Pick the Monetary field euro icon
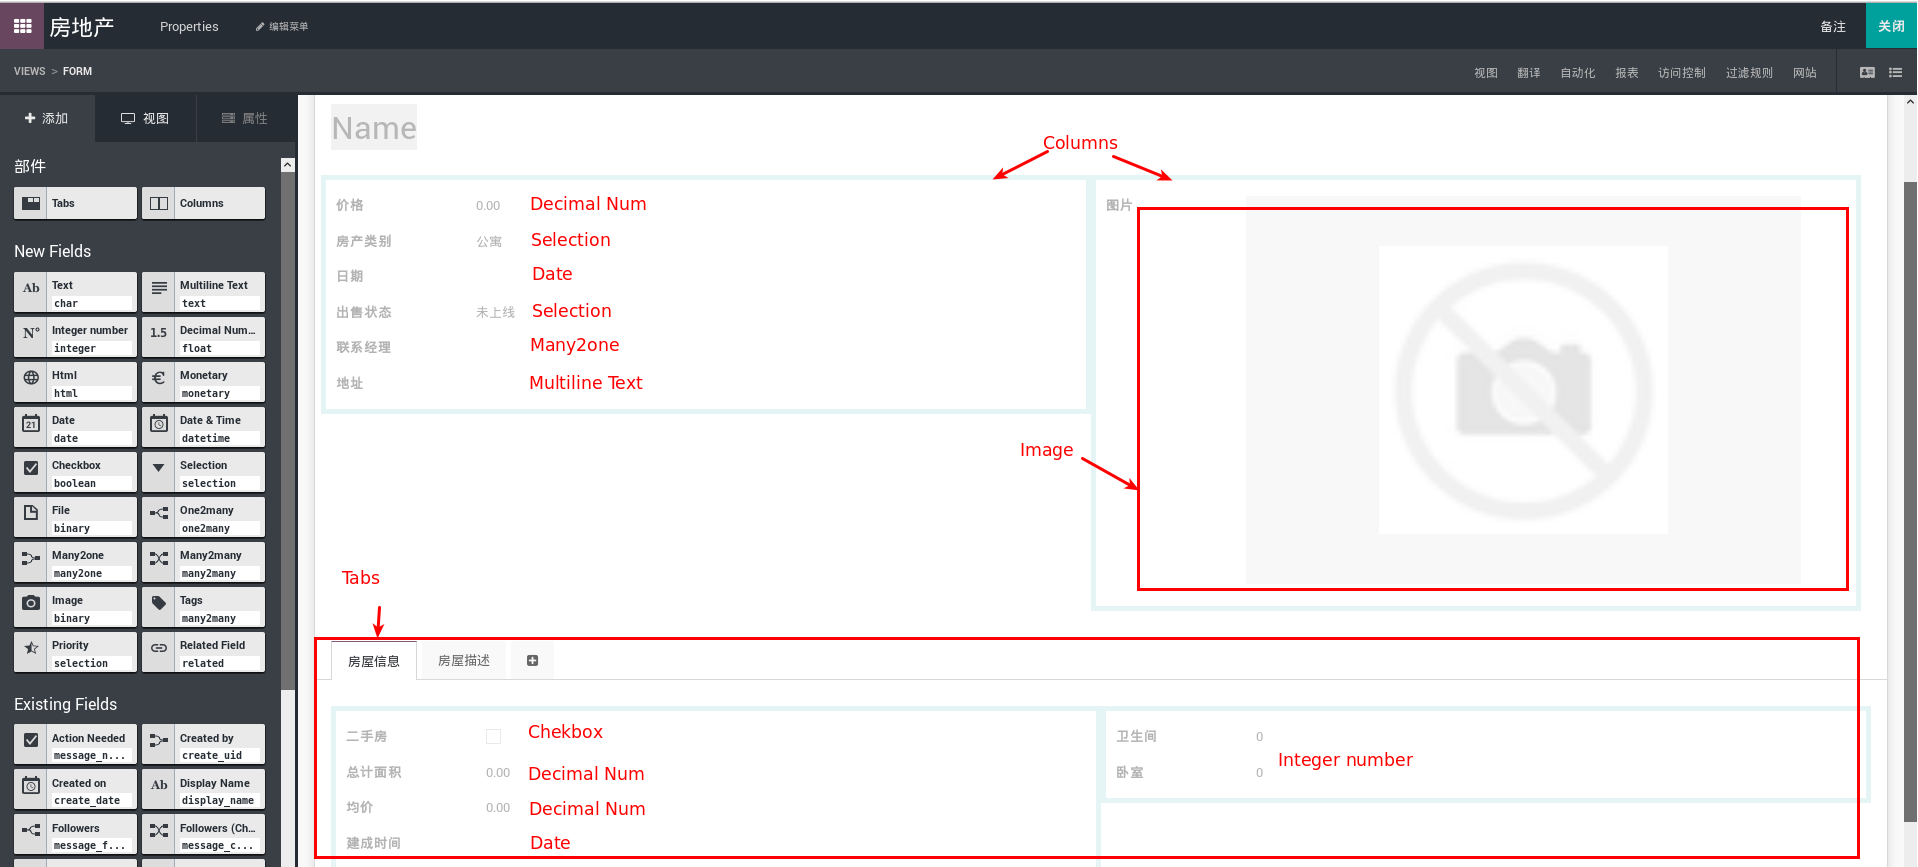The height and width of the screenshot is (867, 1918). pos(159,379)
